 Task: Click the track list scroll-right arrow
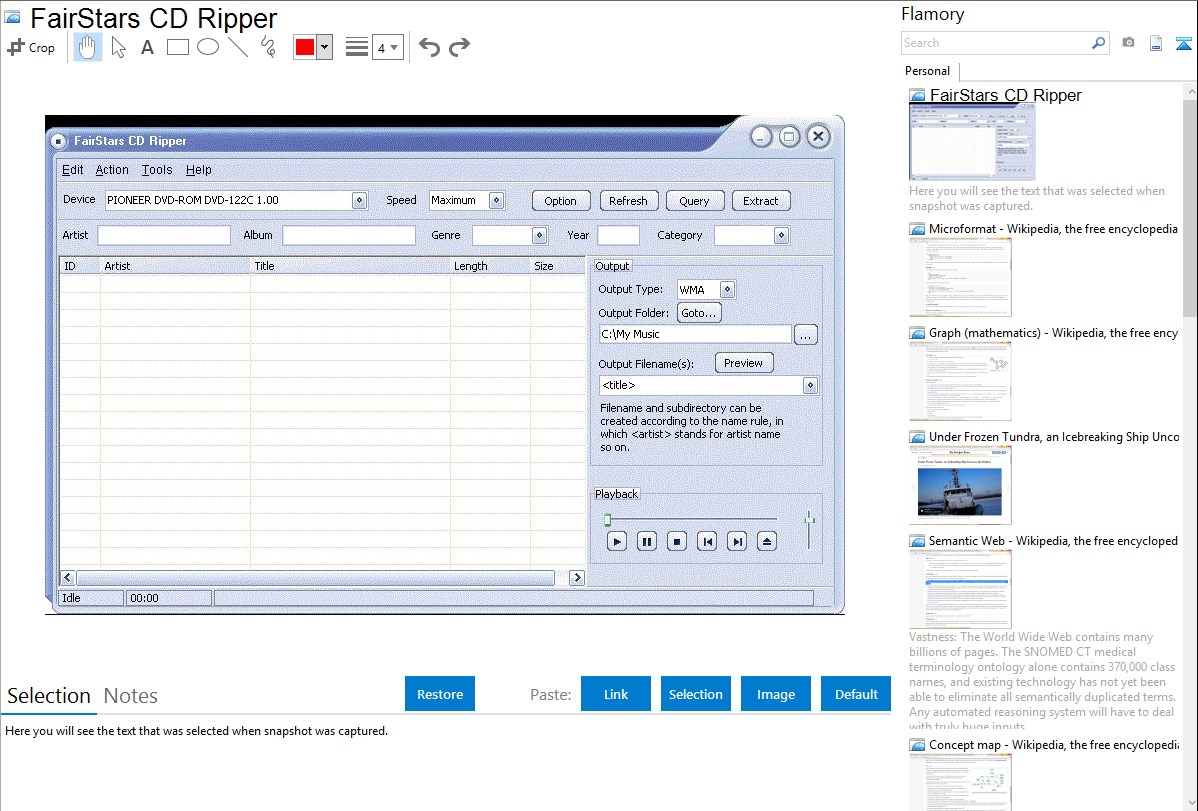click(x=577, y=578)
